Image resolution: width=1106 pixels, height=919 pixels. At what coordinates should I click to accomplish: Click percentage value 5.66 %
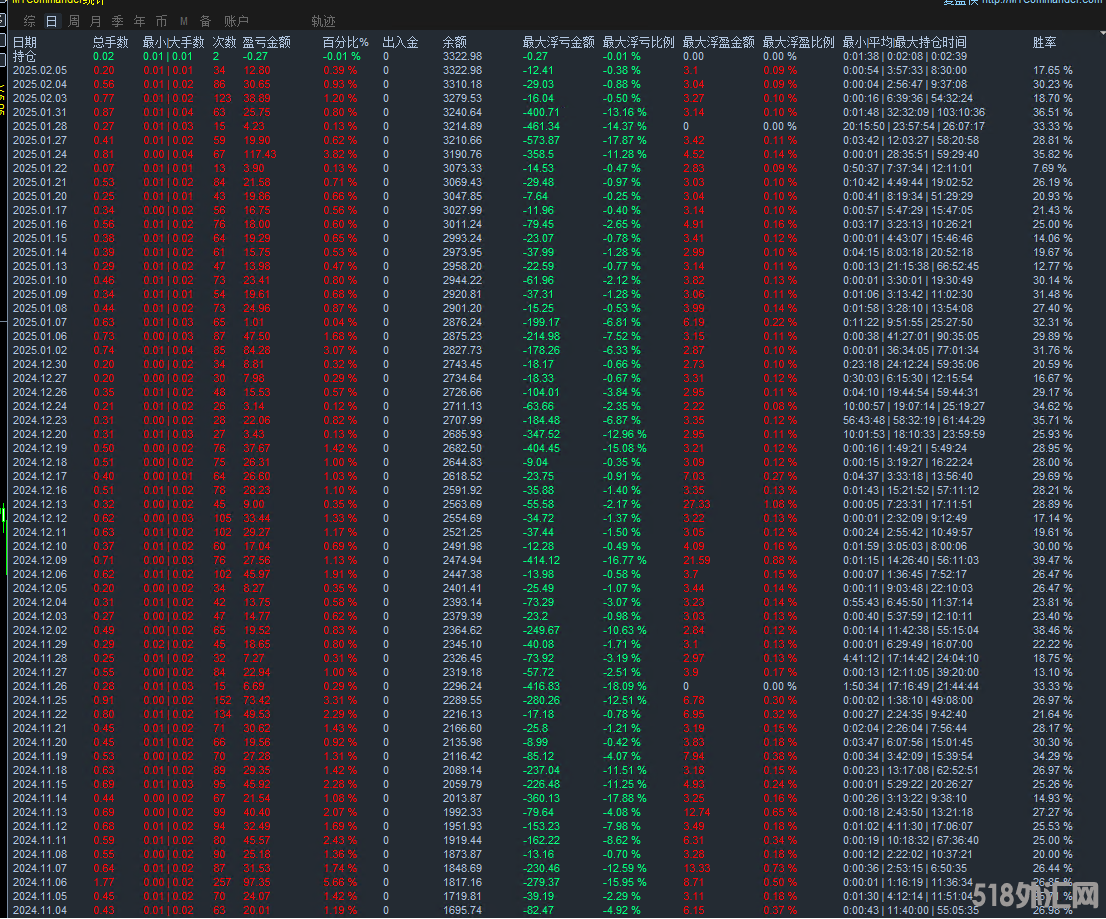340,882
